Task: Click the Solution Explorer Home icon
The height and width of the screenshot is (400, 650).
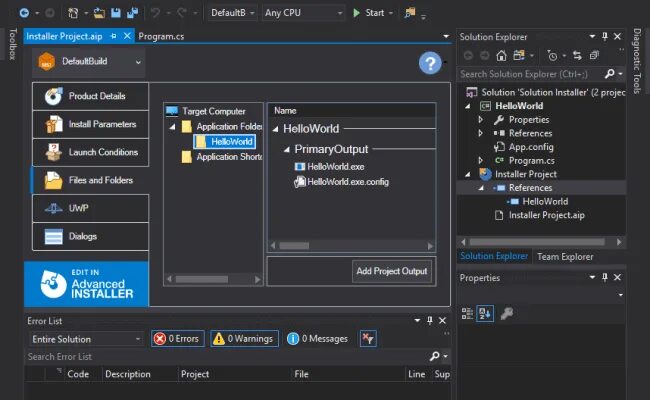Action: coord(501,56)
